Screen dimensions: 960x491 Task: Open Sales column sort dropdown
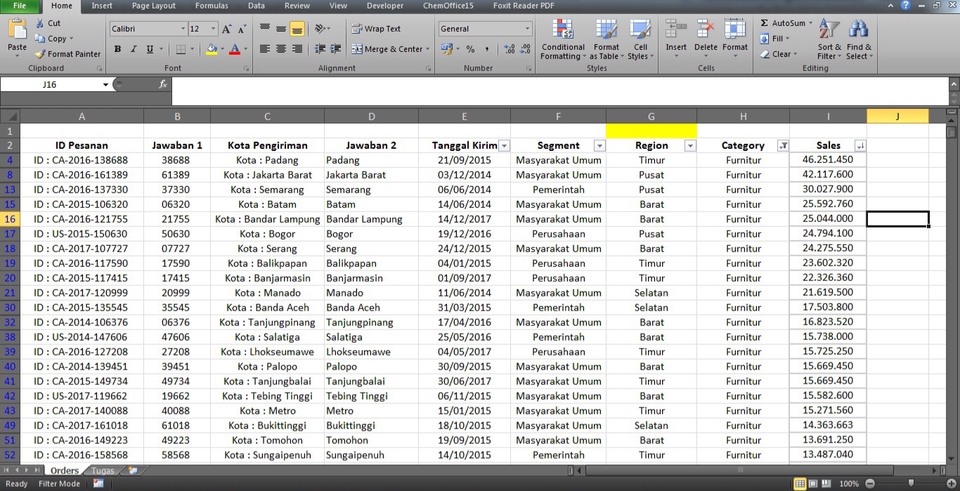coord(860,146)
